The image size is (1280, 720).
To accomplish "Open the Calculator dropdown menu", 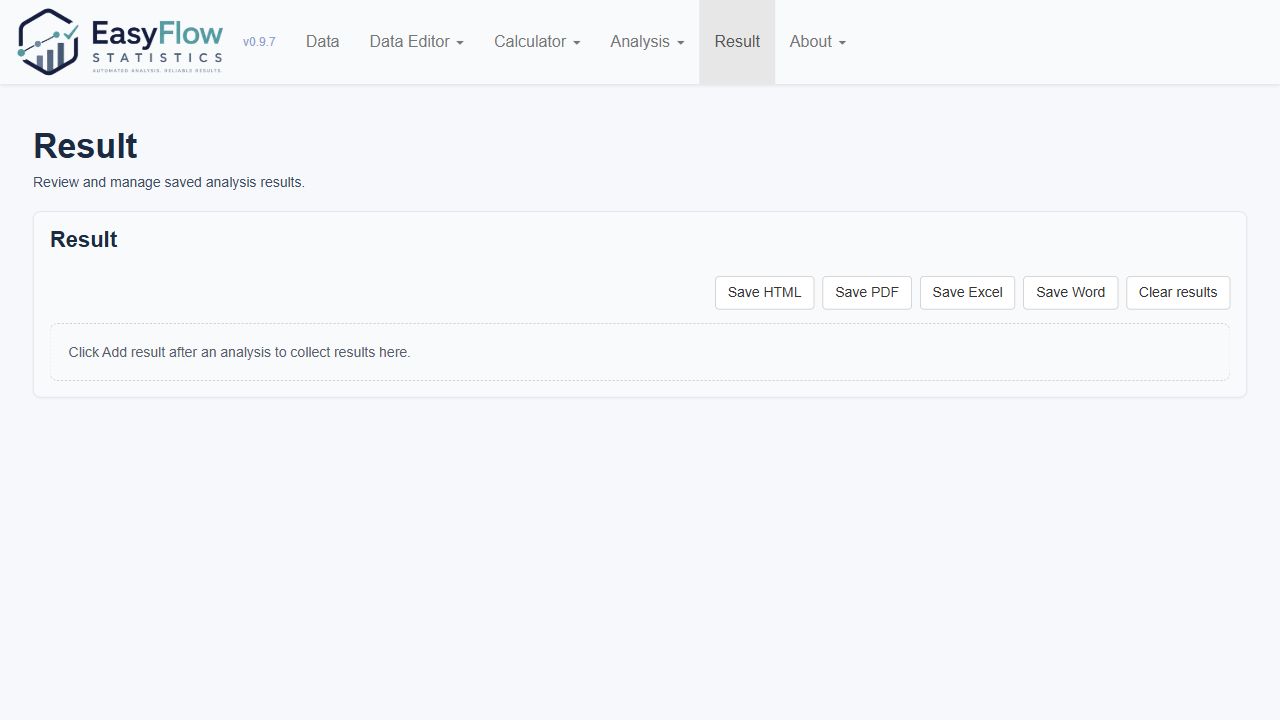I will (537, 42).
